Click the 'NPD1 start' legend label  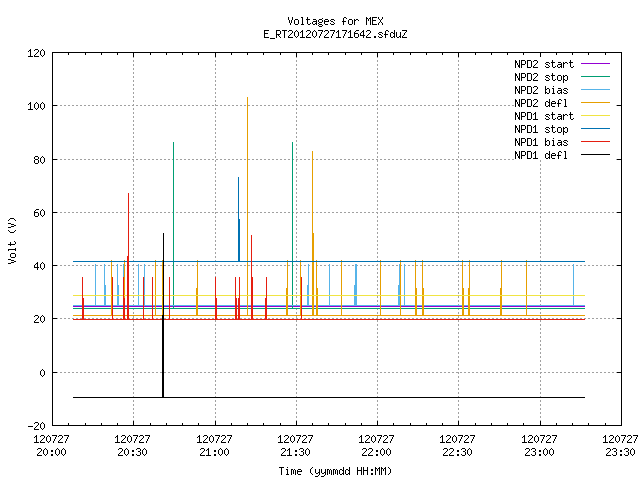544,116
